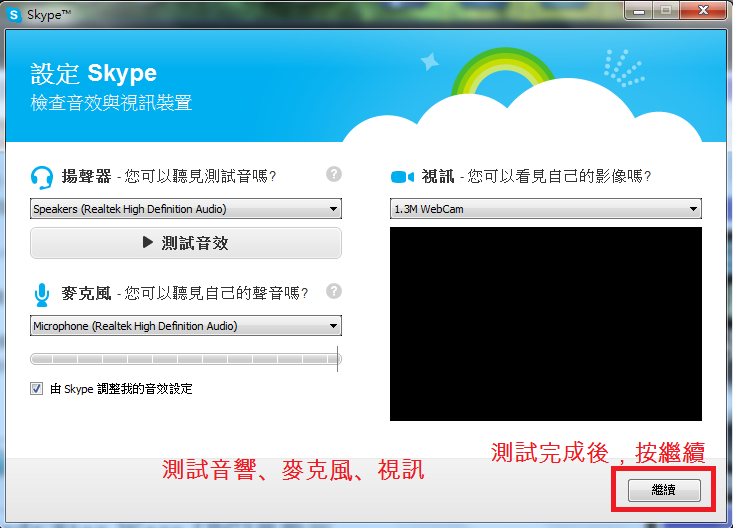
Task: Open the Microphone (Realtek High Definition Audio) dropdown
Action: point(186,325)
